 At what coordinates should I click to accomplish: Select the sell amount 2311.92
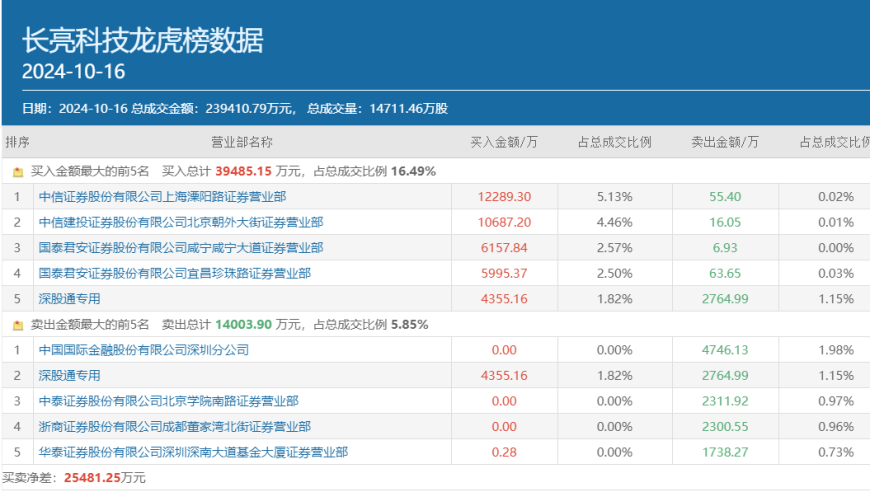[x=725, y=401]
